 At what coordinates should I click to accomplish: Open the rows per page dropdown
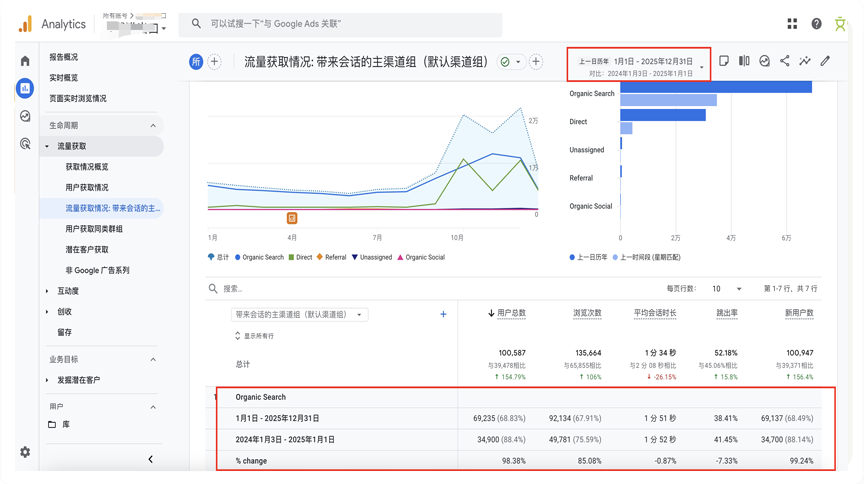(x=726, y=289)
